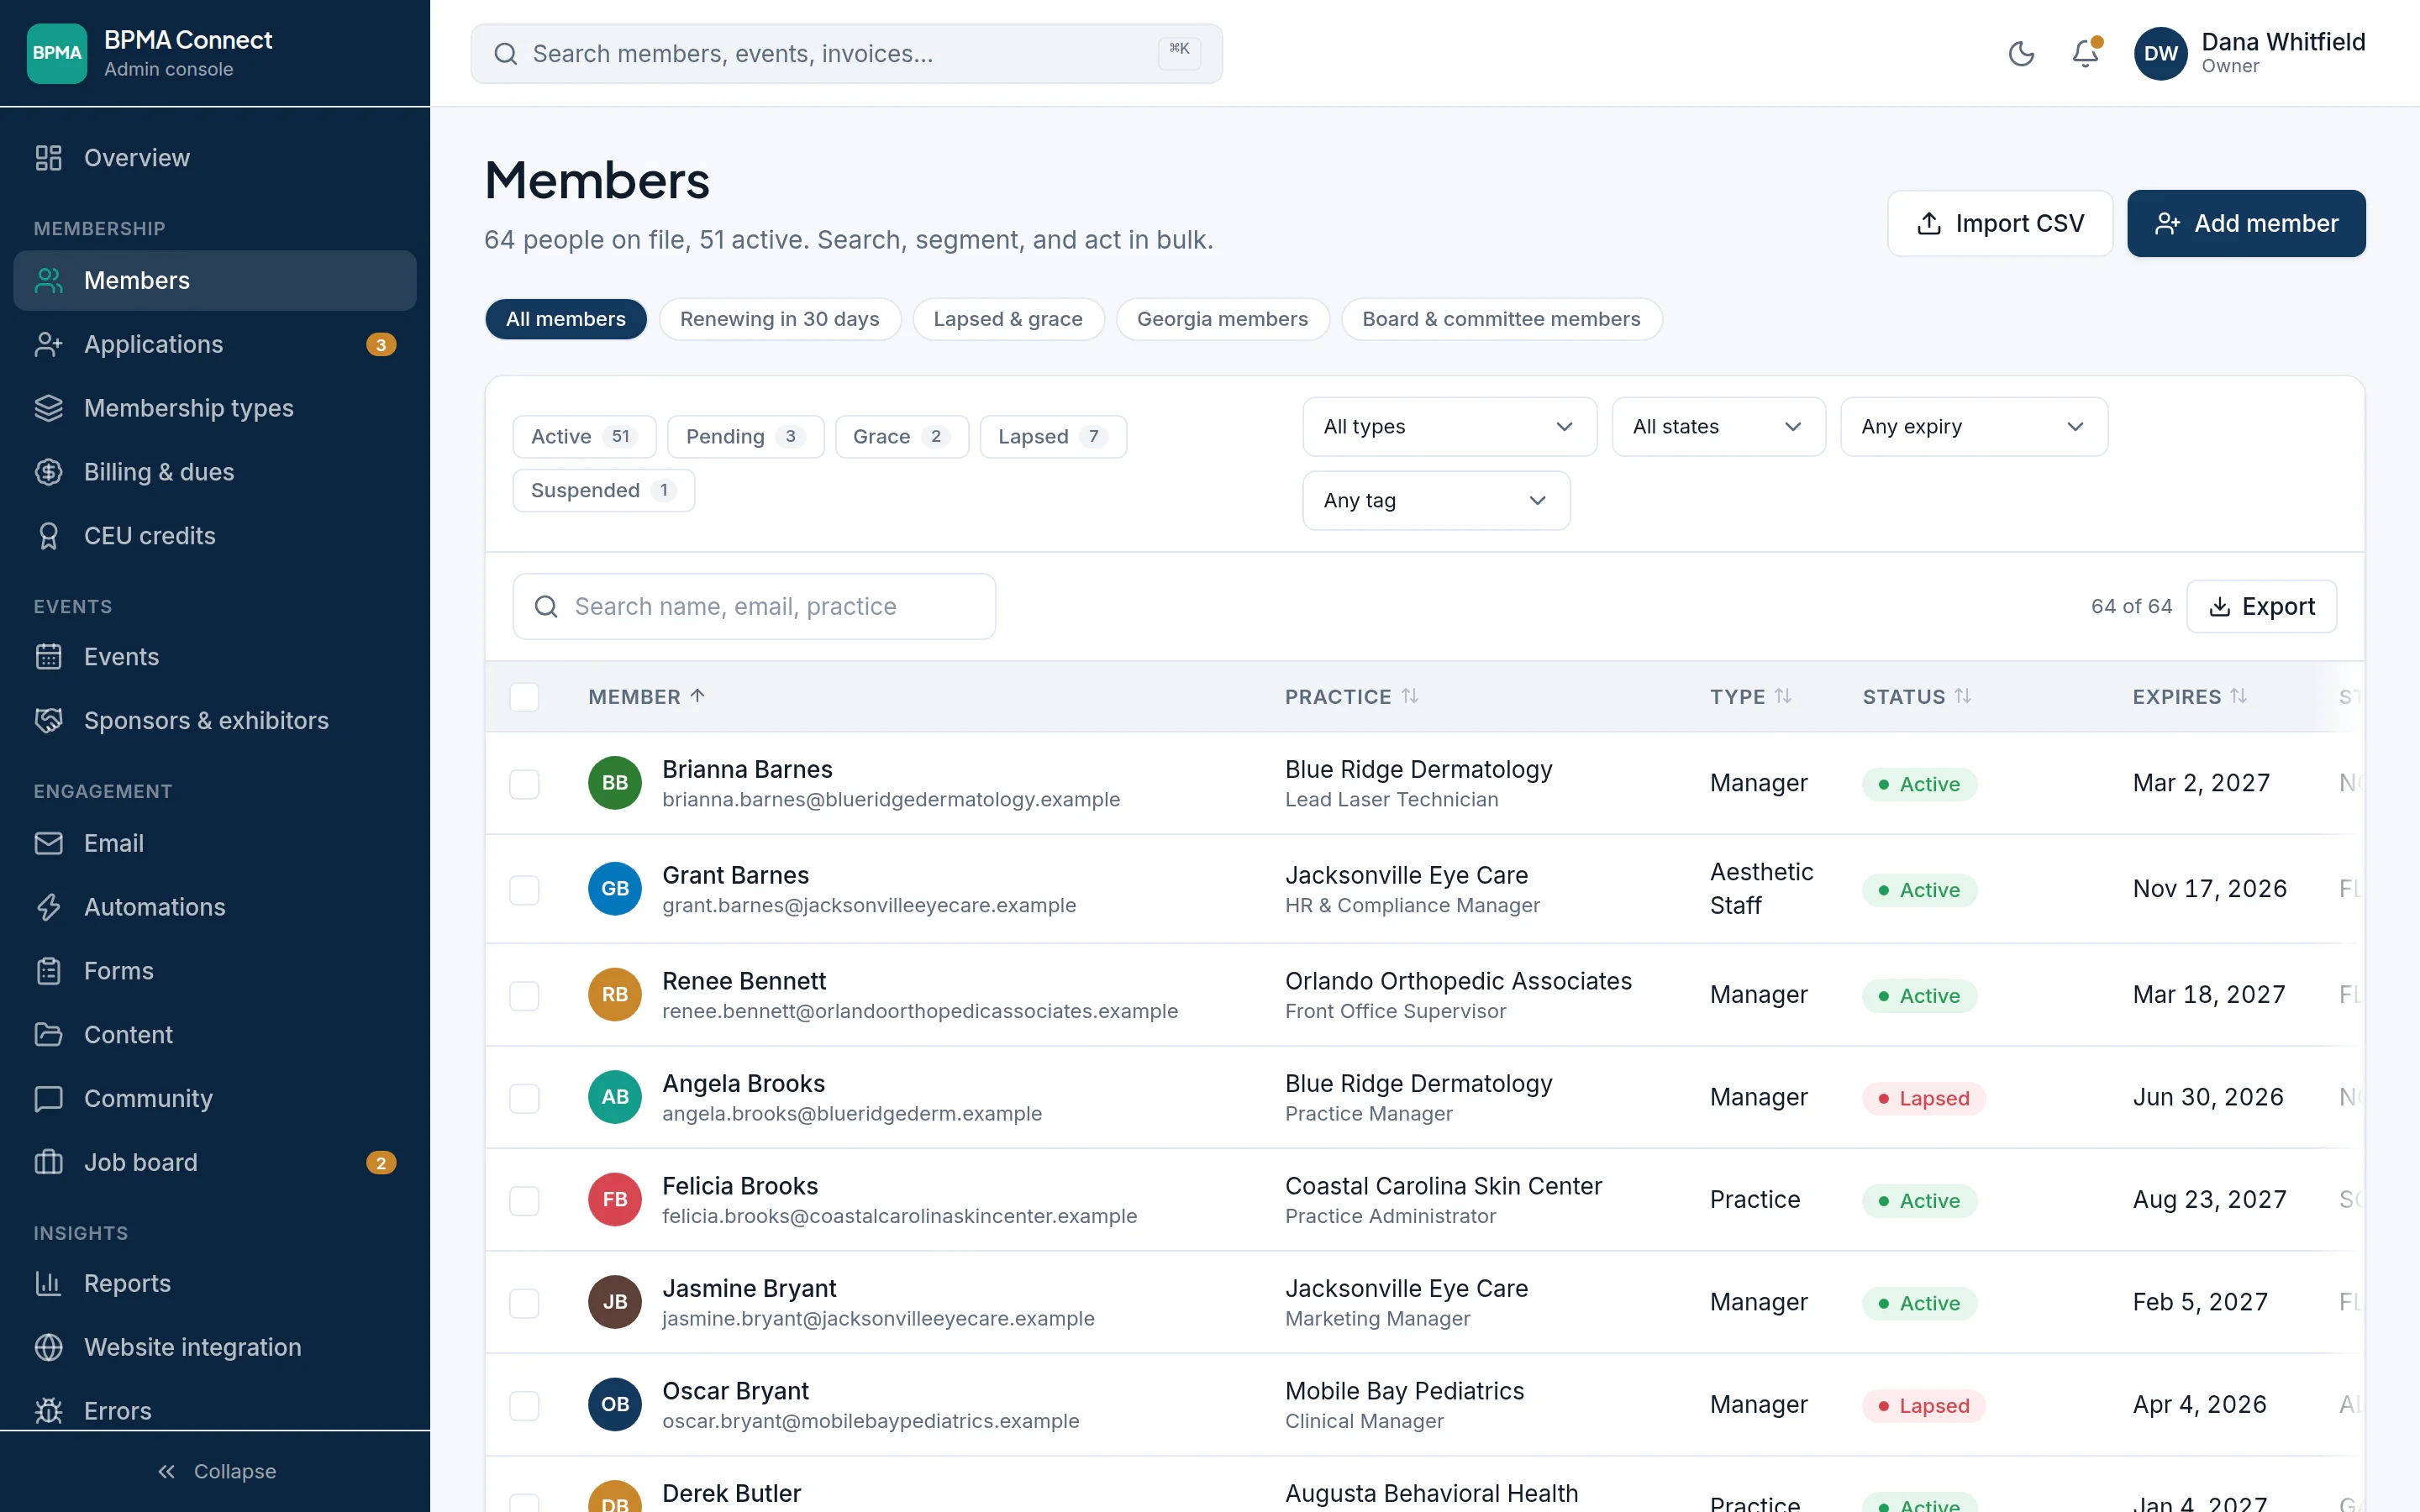This screenshot has height=1512, width=2420.
Task: Filter by Suspended status chip
Action: point(604,491)
